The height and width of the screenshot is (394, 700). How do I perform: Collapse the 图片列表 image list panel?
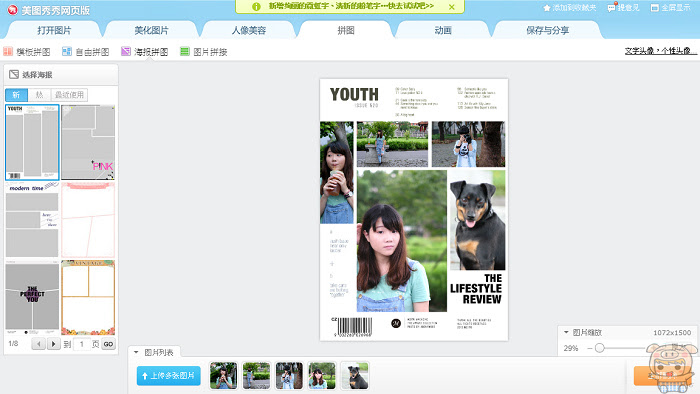(136, 352)
